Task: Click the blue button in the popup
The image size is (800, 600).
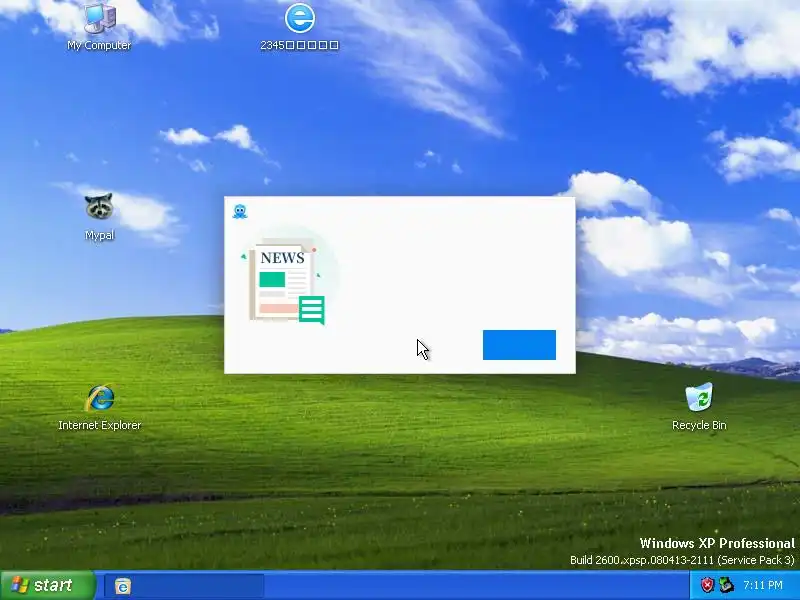Action: [519, 345]
